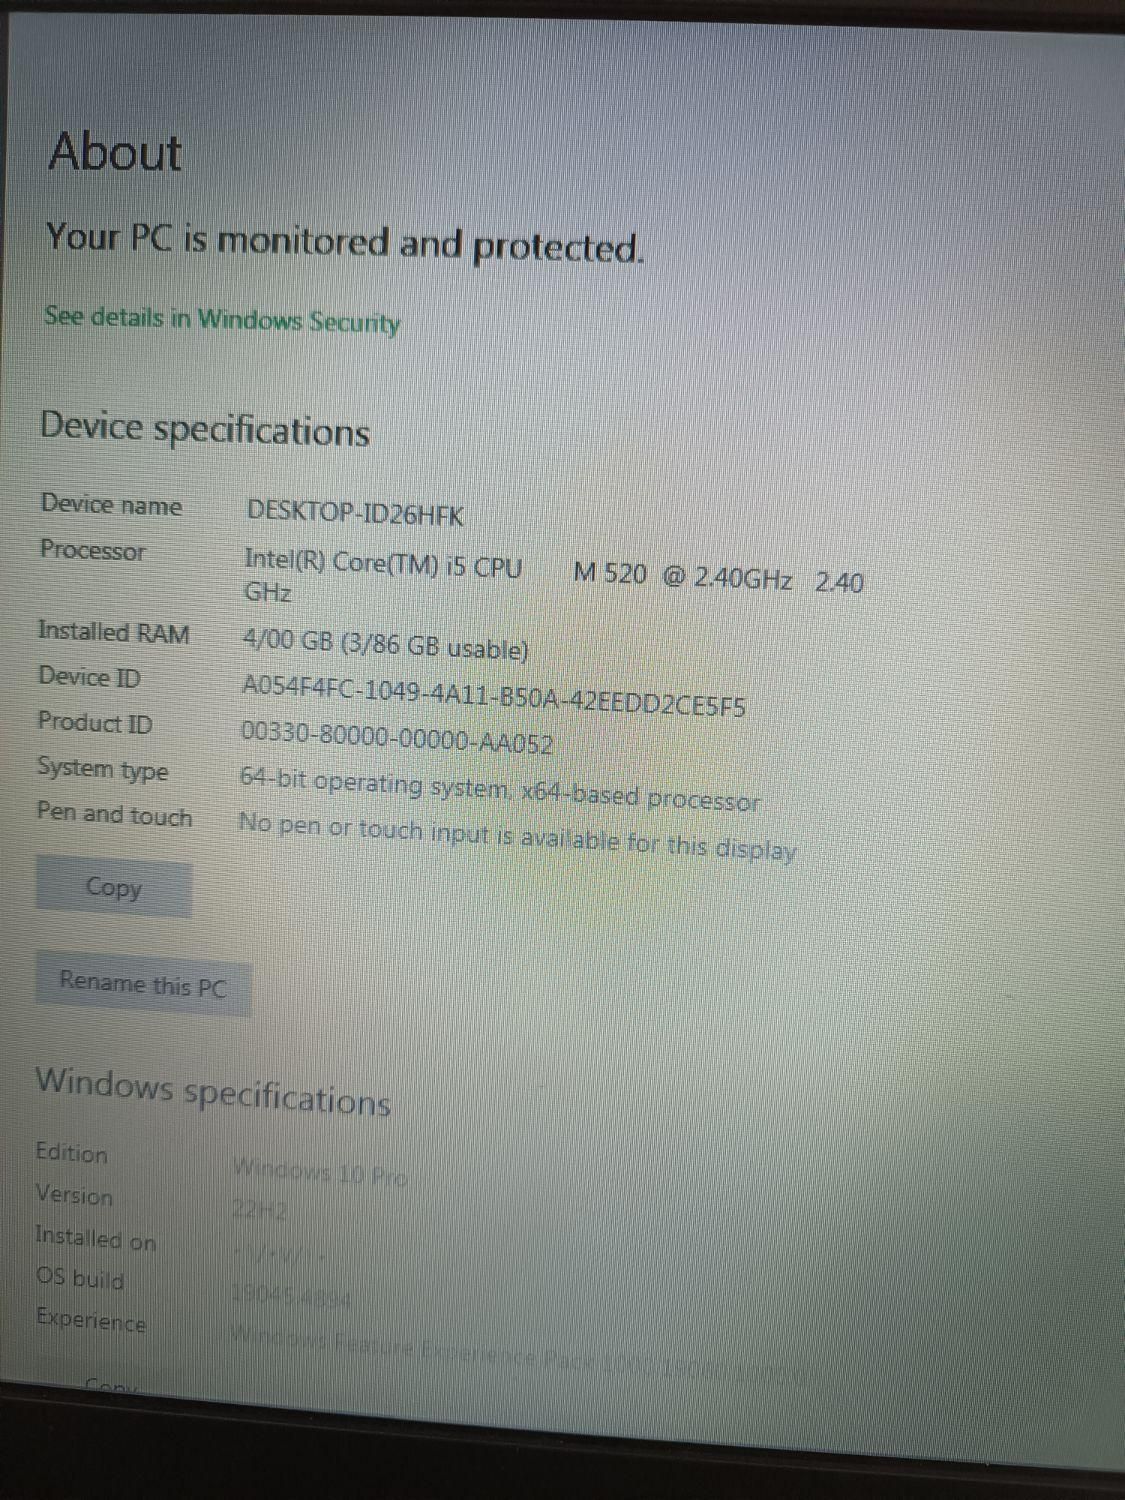Image resolution: width=1125 pixels, height=1500 pixels.
Task: Select the 4/00 GB installed RAM value
Action: 385,645
